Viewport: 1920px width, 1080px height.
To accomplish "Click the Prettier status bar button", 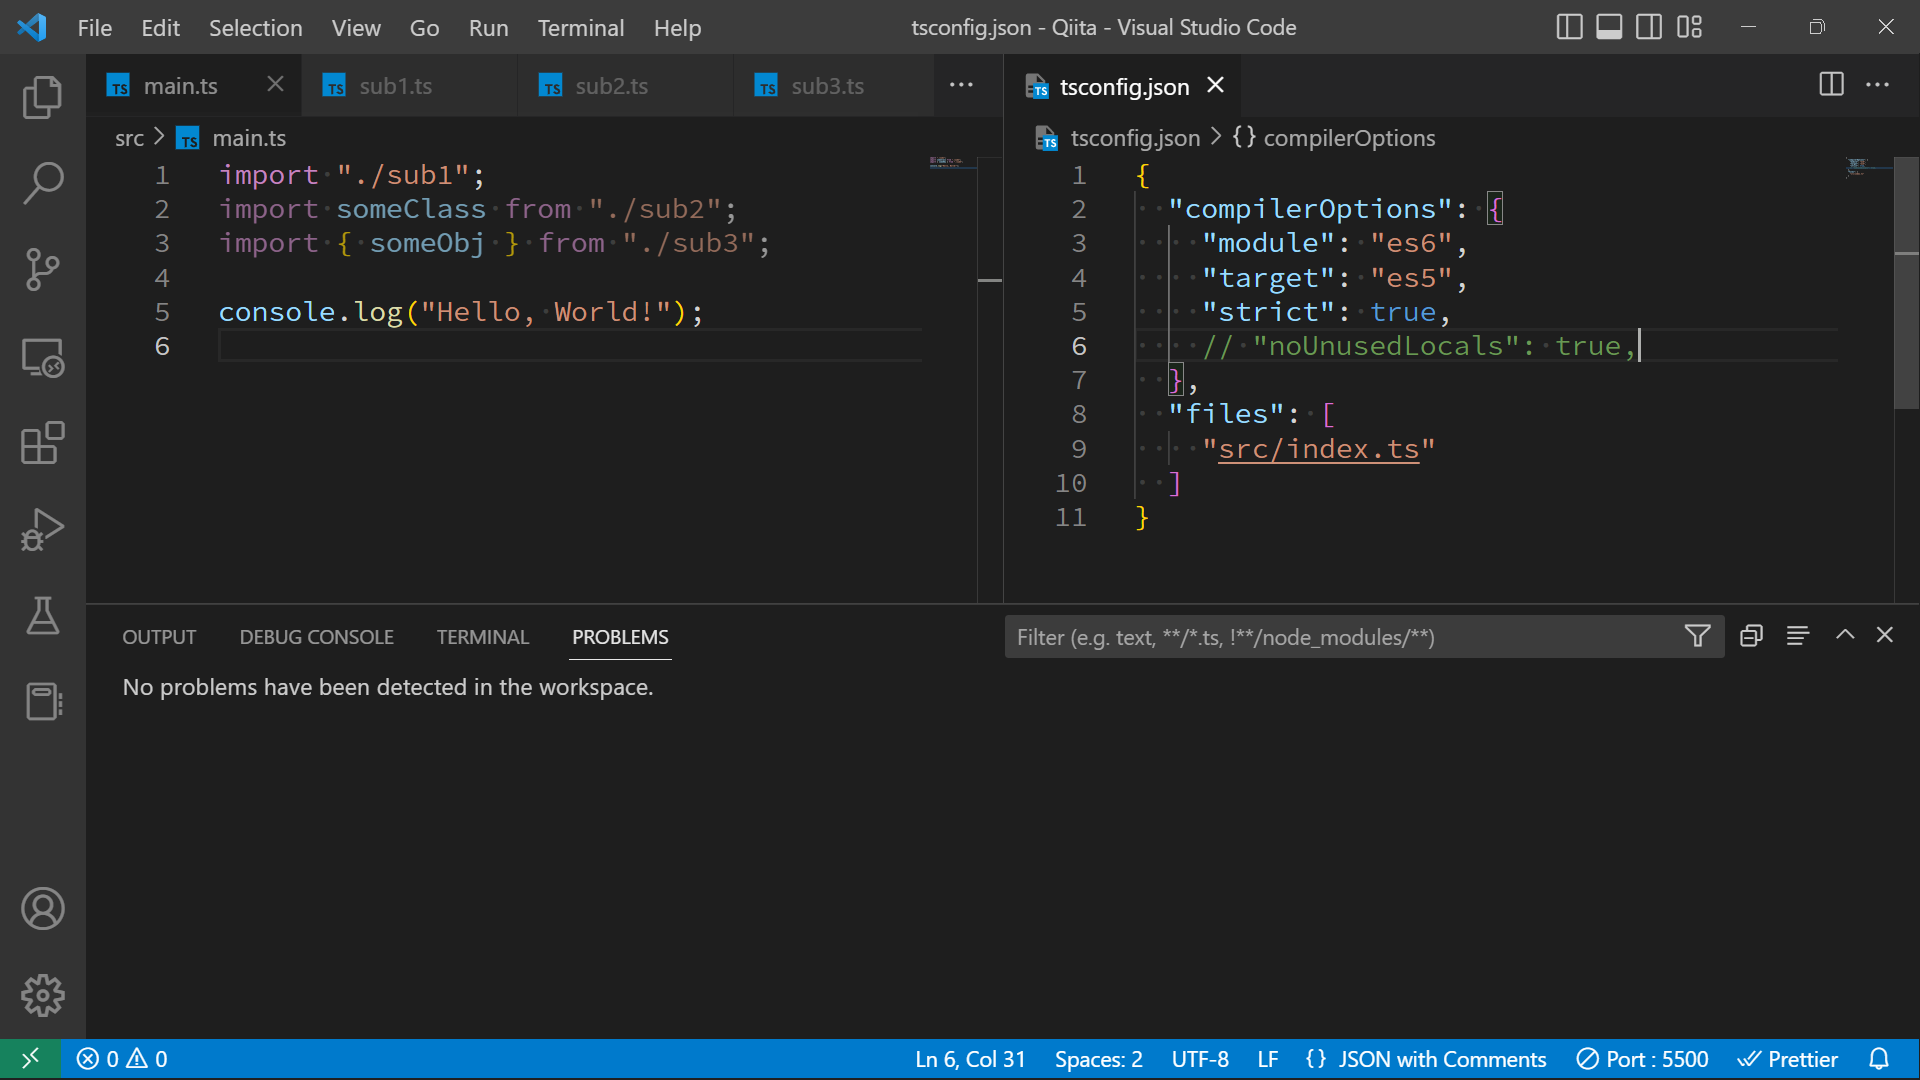I will pyautogui.click(x=1788, y=1059).
